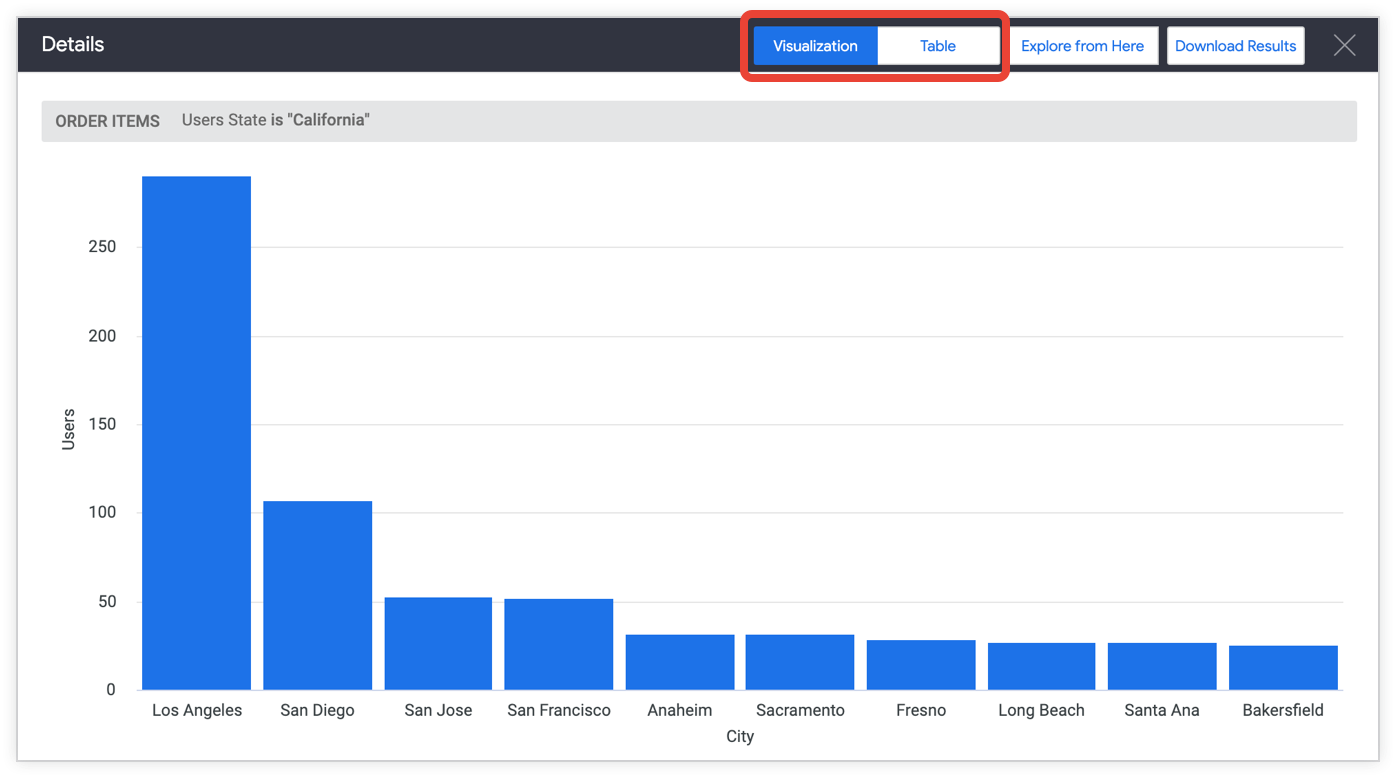
Task: Click the San Jose bar
Action: pos(438,643)
